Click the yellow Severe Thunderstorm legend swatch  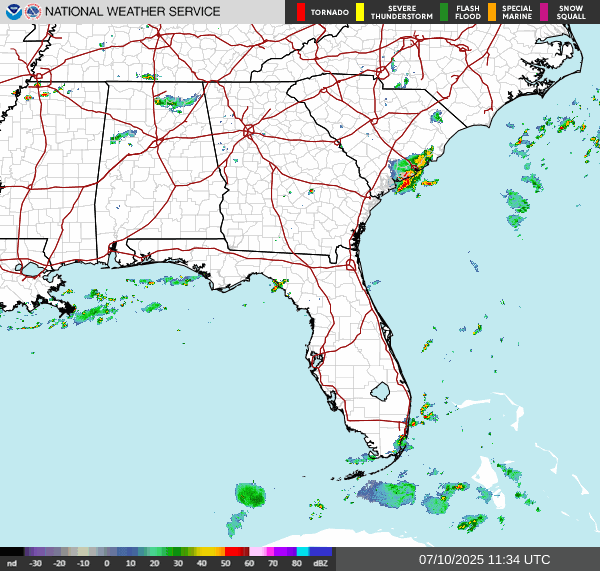[360, 12]
